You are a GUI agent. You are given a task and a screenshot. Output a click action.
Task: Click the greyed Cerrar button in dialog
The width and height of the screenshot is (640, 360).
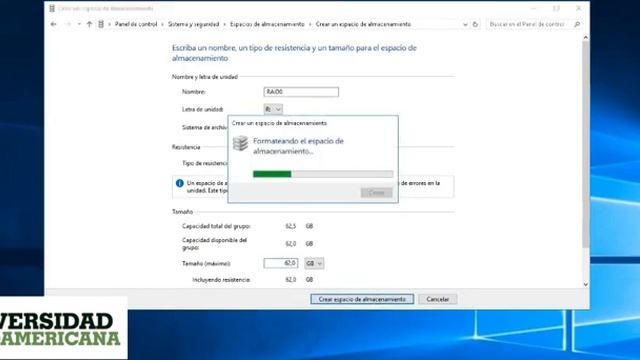coord(376,193)
